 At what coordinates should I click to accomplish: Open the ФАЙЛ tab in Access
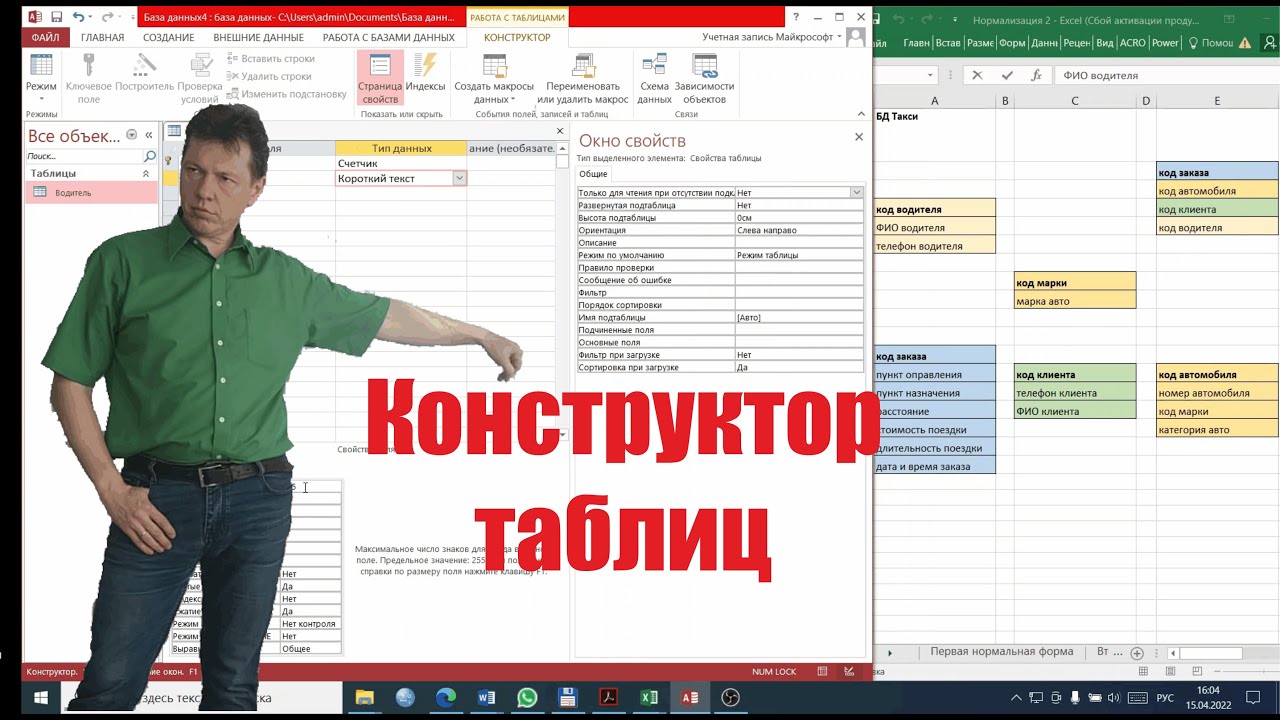[45, 38]
